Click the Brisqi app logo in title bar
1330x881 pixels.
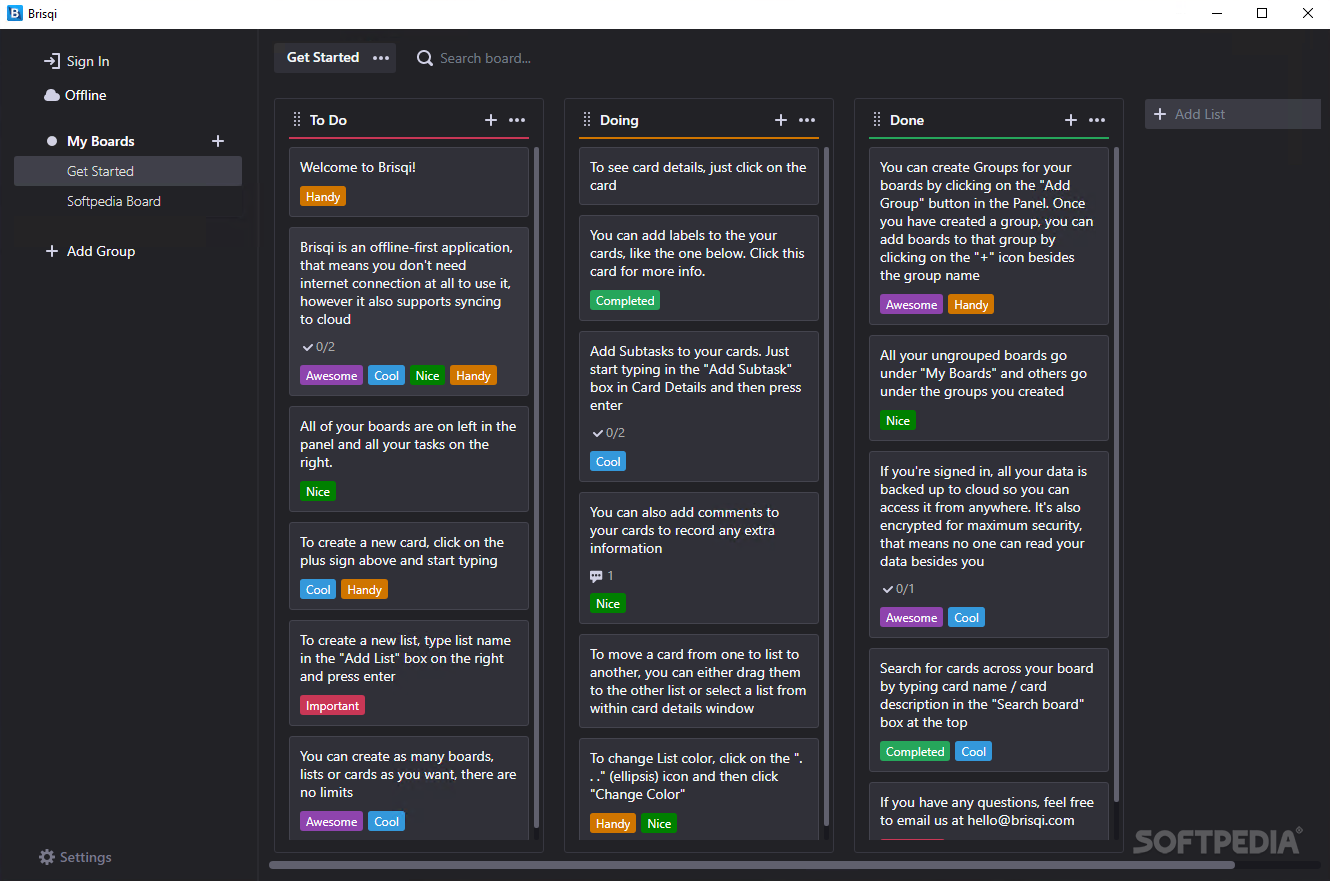point(14,14)
